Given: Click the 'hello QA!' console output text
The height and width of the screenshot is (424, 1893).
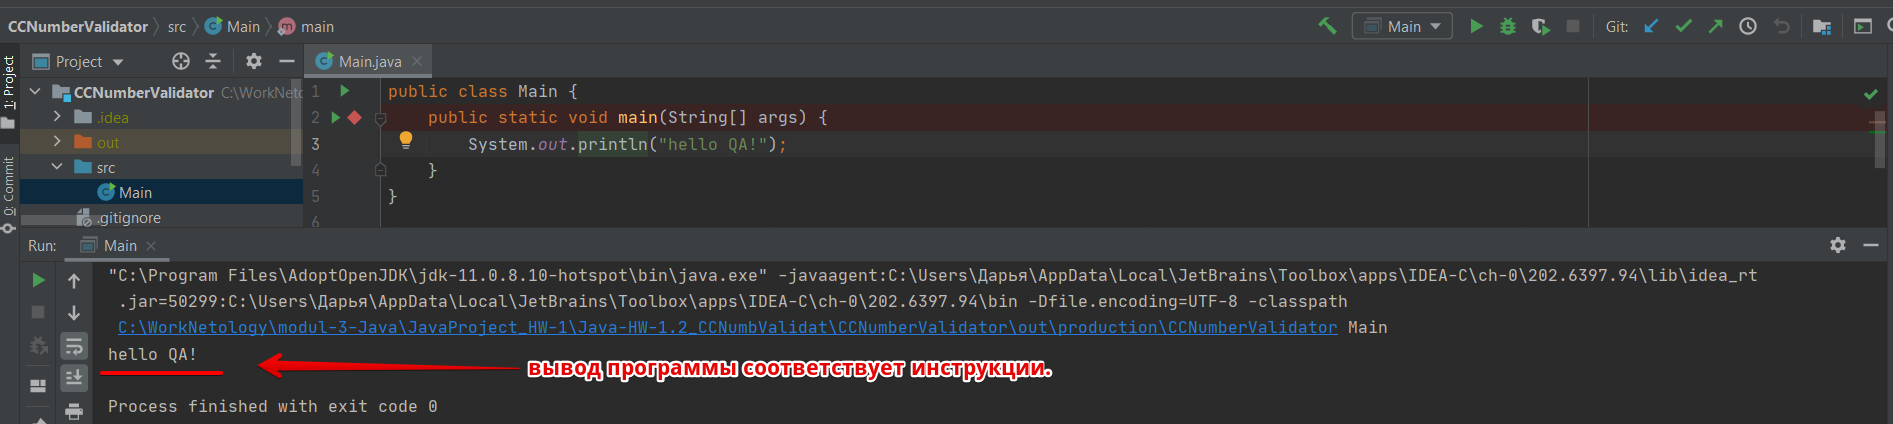Looking at the screenshot, I should coord(152,354).
